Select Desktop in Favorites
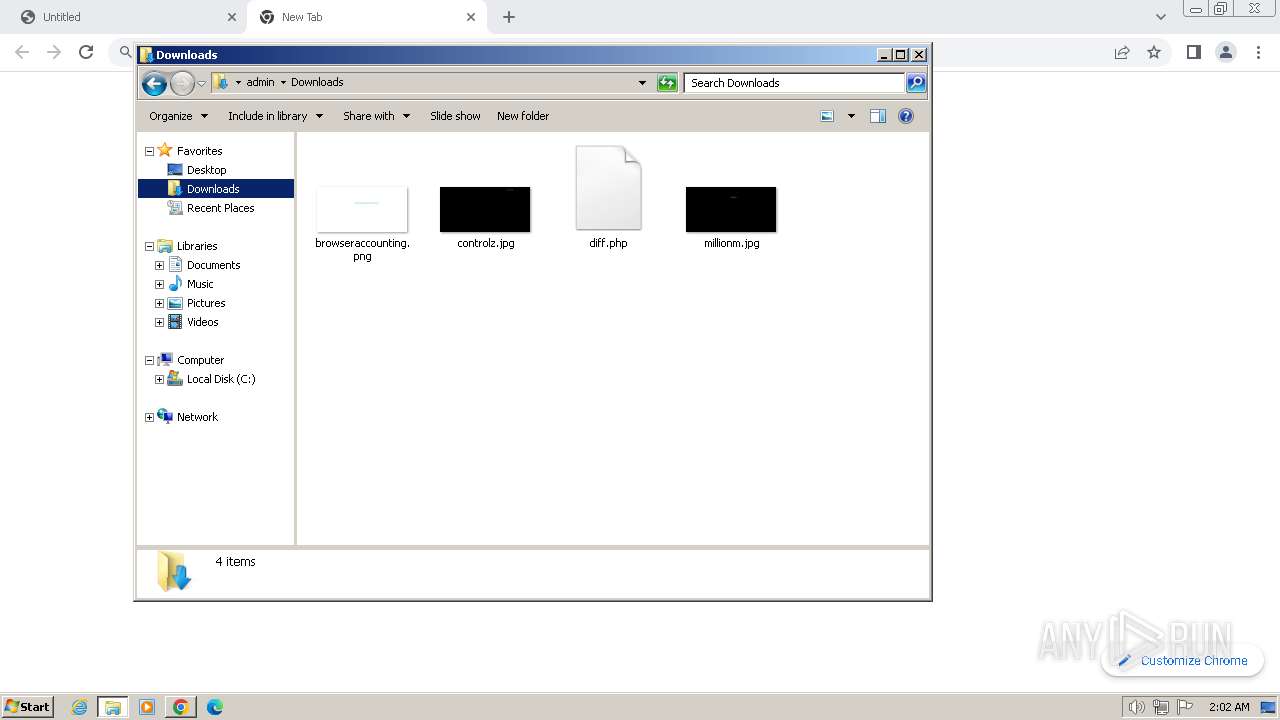Viewport: 1280px width, 720px height. click(x=206, y=170)
